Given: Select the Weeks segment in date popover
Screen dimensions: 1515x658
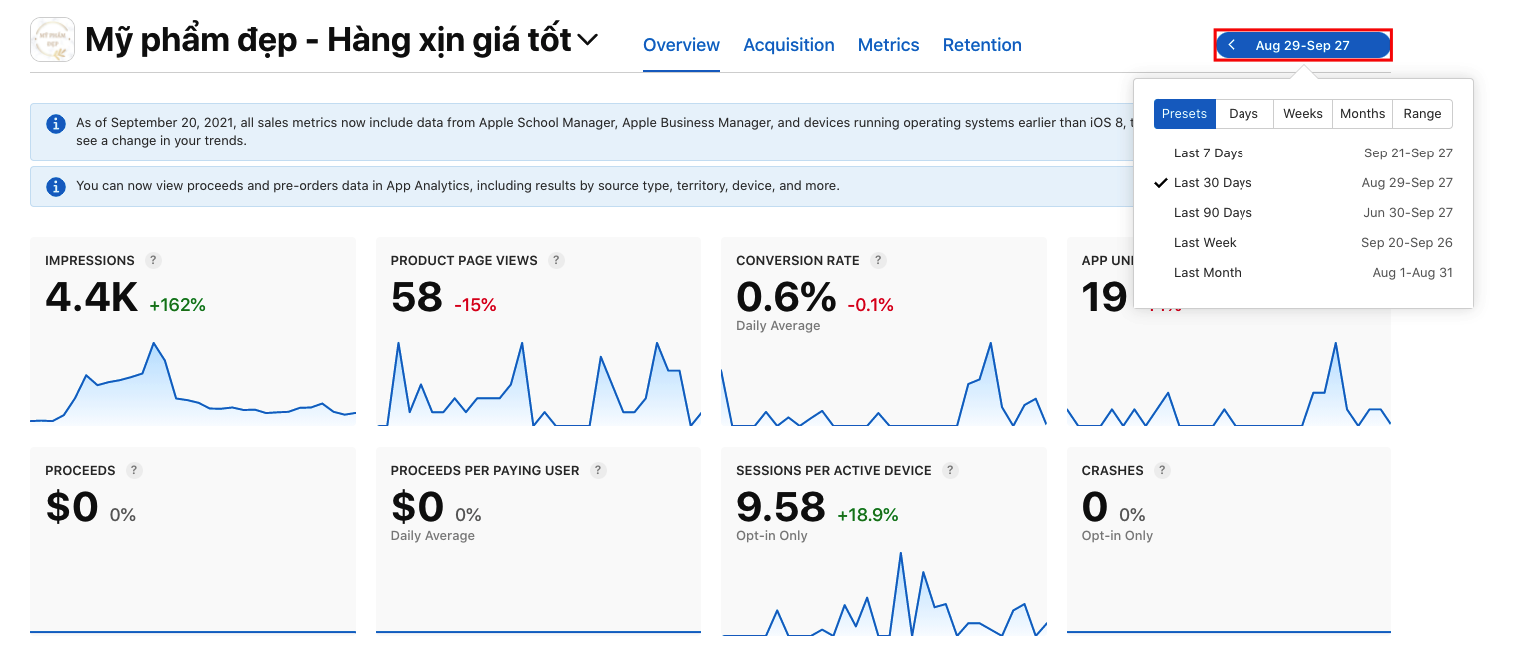Looking at the screenshot, I should click(x=1302, y=114).
